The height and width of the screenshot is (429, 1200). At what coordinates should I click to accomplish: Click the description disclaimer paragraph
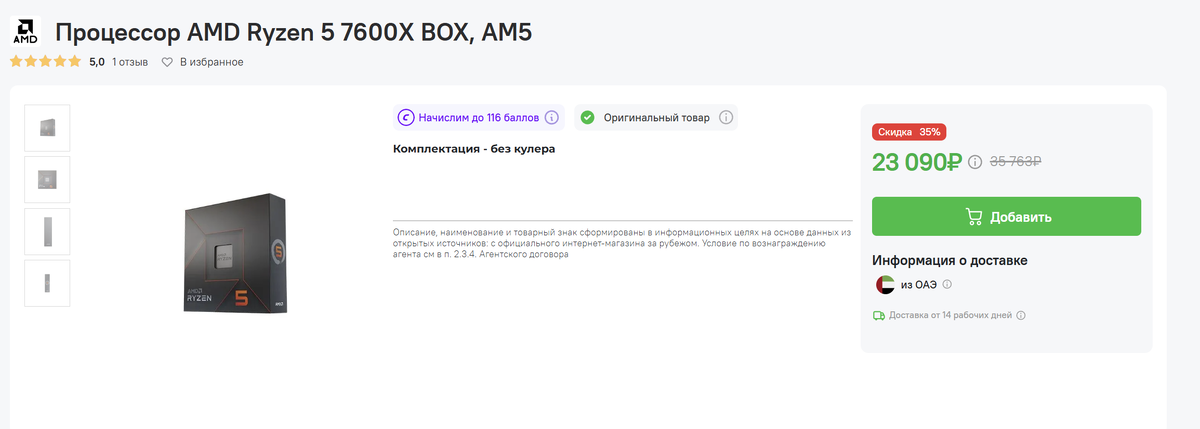click(x=622, y=243)
